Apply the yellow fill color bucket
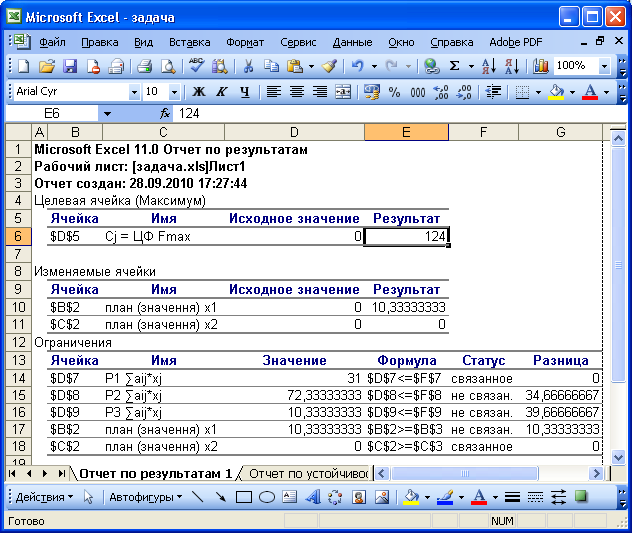This screenshot has height=533, width=632. coord(556,92)
